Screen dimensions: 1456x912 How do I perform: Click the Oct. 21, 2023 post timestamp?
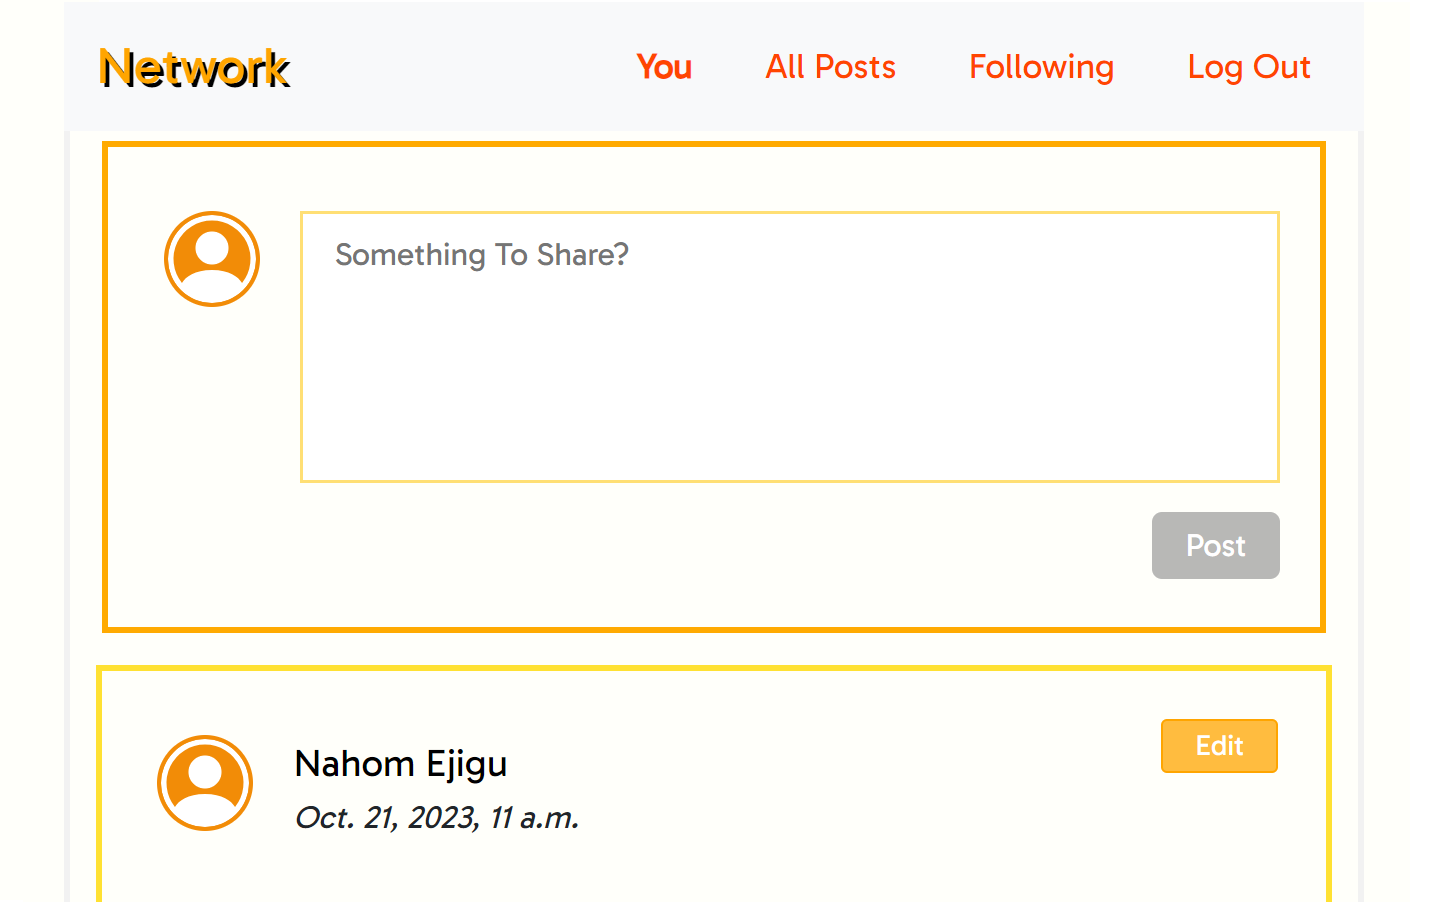437,818
